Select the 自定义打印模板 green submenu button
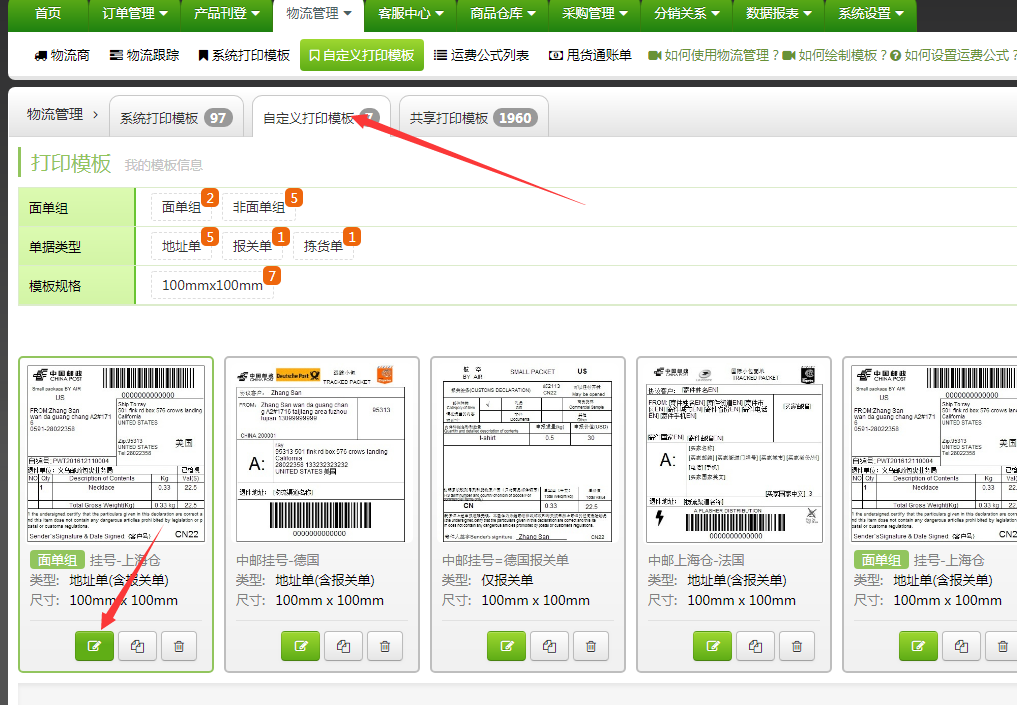1017x705 pixels. point(362,55)
